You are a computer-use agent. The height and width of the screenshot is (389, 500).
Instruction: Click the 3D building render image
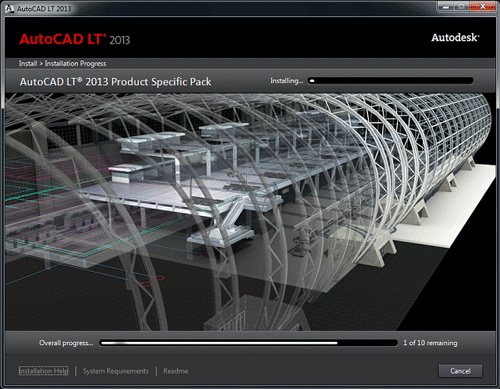(250, 212)
